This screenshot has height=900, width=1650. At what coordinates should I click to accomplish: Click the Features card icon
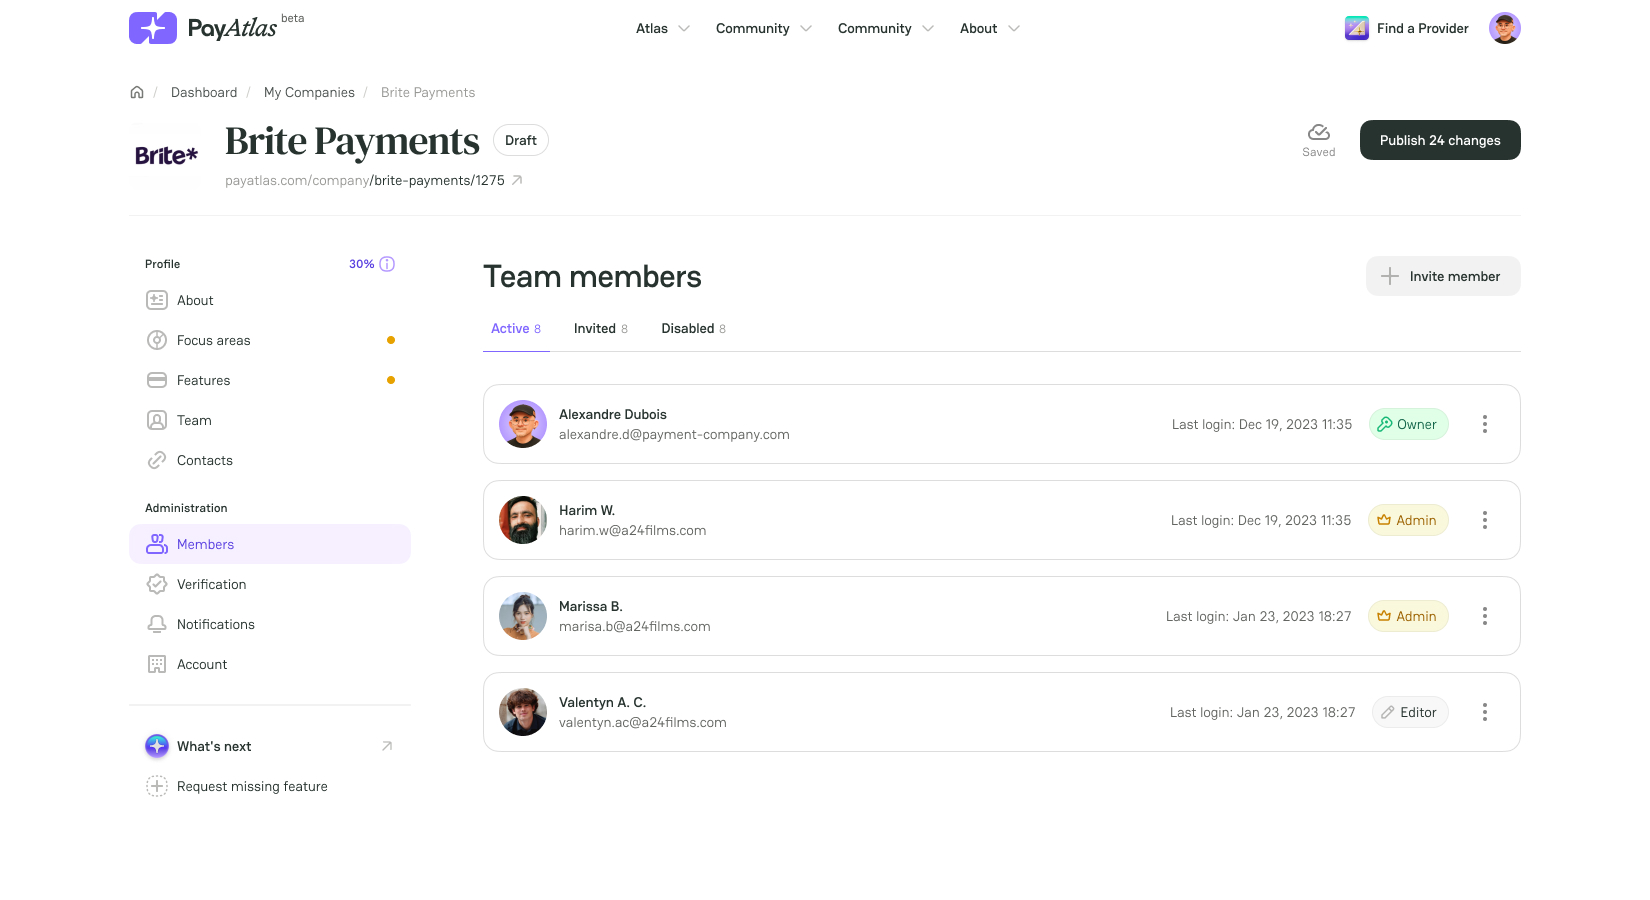tap(157, 380)
